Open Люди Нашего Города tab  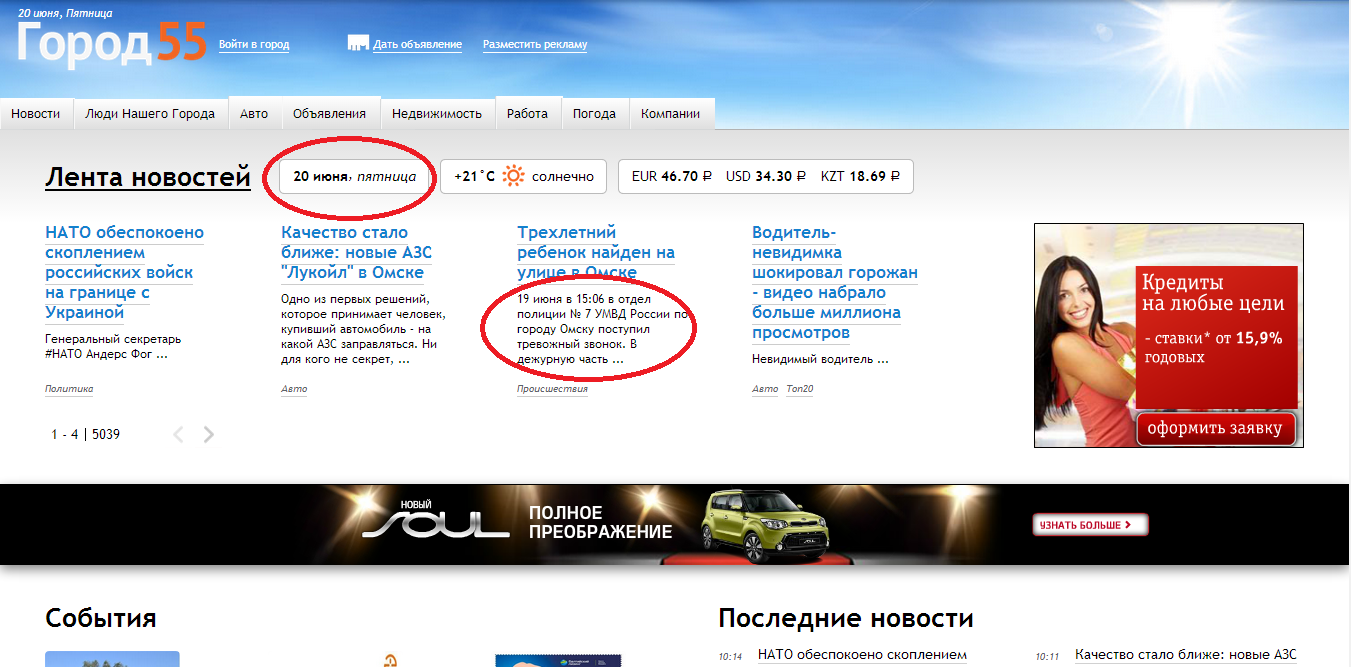point(150,113)
